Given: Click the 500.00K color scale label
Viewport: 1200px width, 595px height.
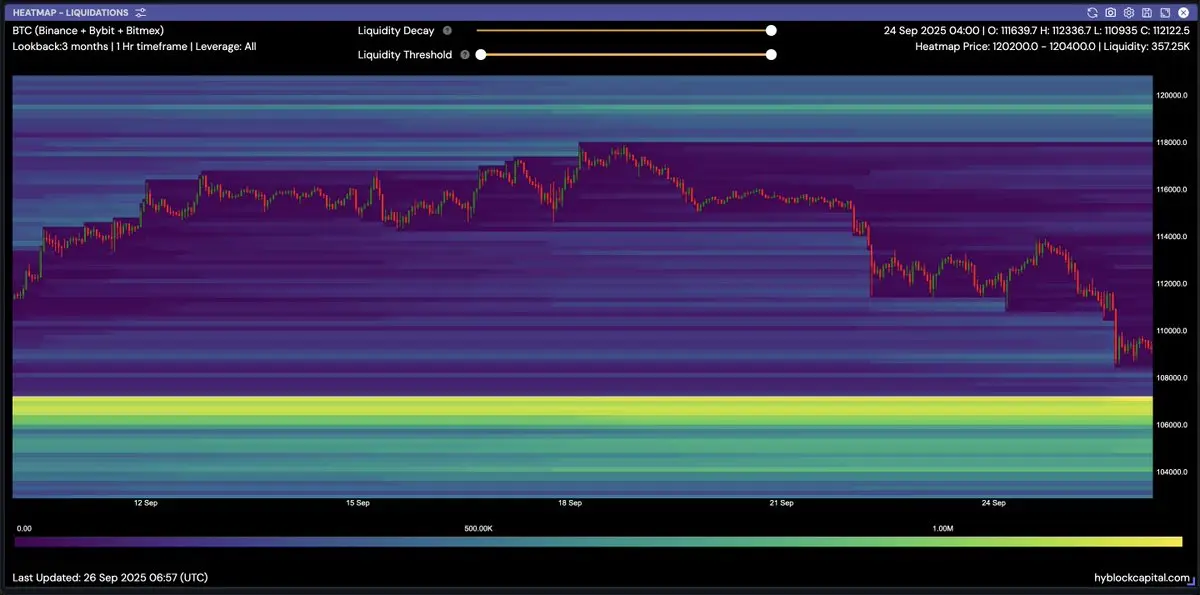Looking at the screenshot, I should (x=479, y=527).
